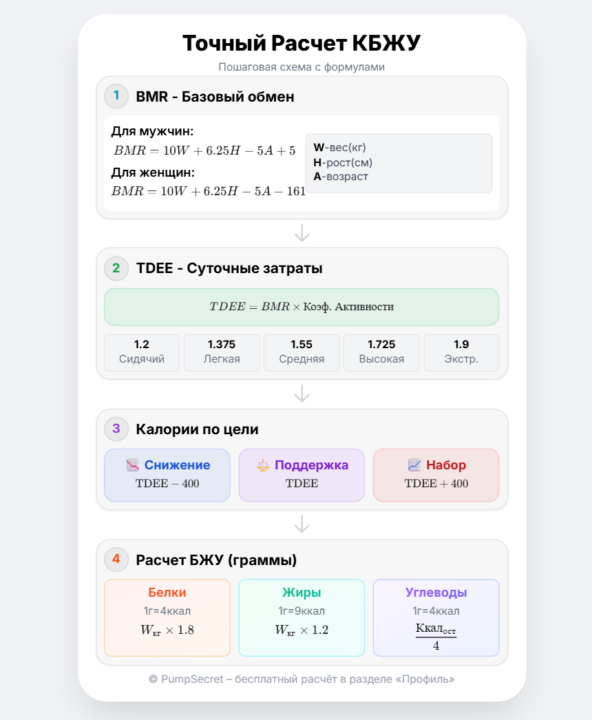The image size is (592, 720).
Task: Click the down arrow below BMR section
Action: [x=302, y=233]
